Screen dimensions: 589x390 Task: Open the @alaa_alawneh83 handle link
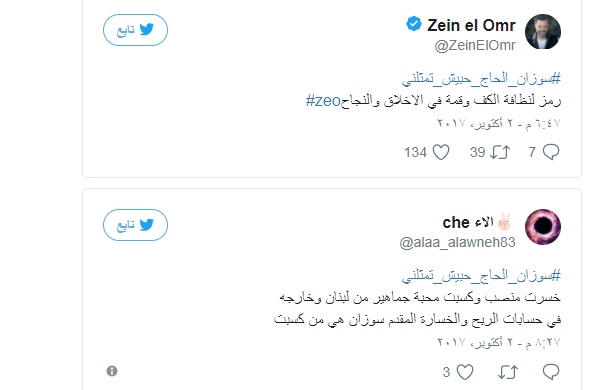pos(458,242)
